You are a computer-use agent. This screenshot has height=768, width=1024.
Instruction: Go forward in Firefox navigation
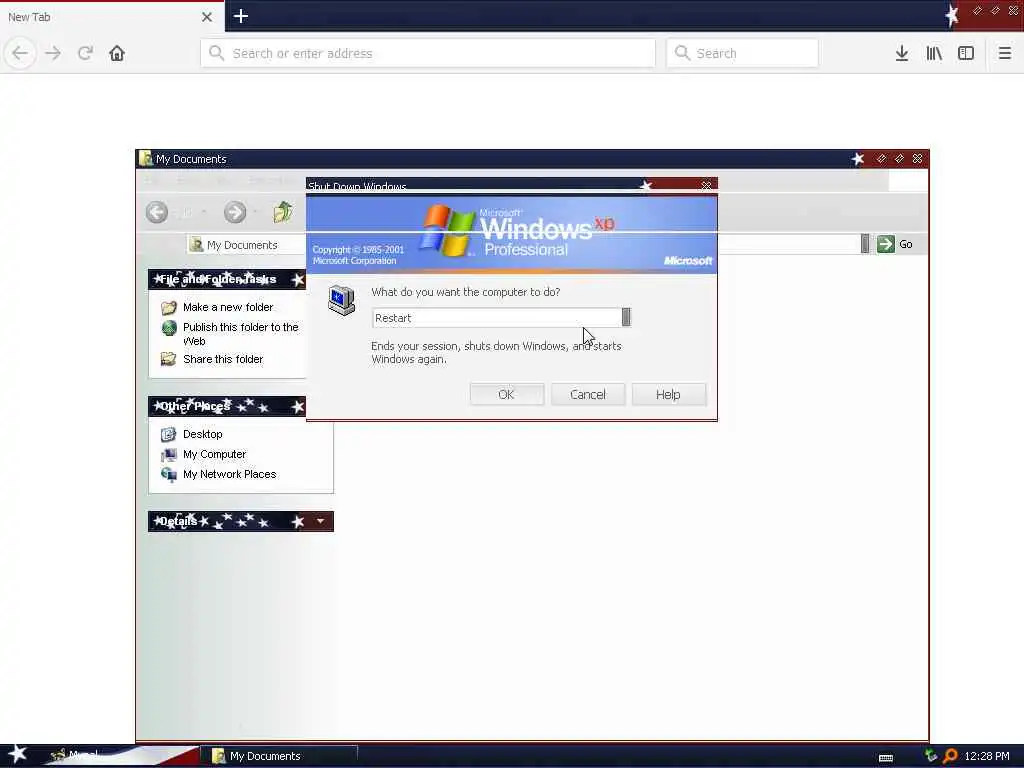[53, 53]
